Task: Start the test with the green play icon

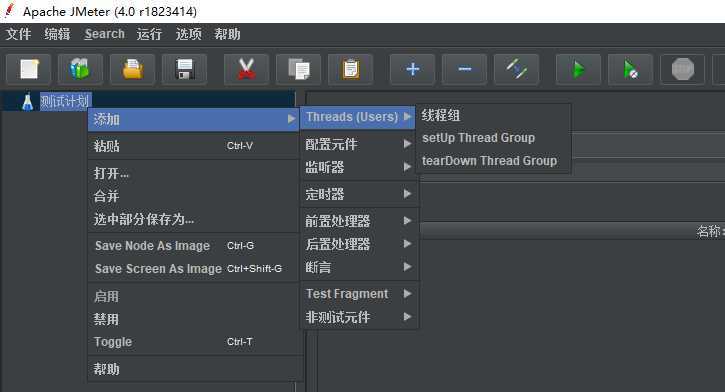Action: click(578, 69)
